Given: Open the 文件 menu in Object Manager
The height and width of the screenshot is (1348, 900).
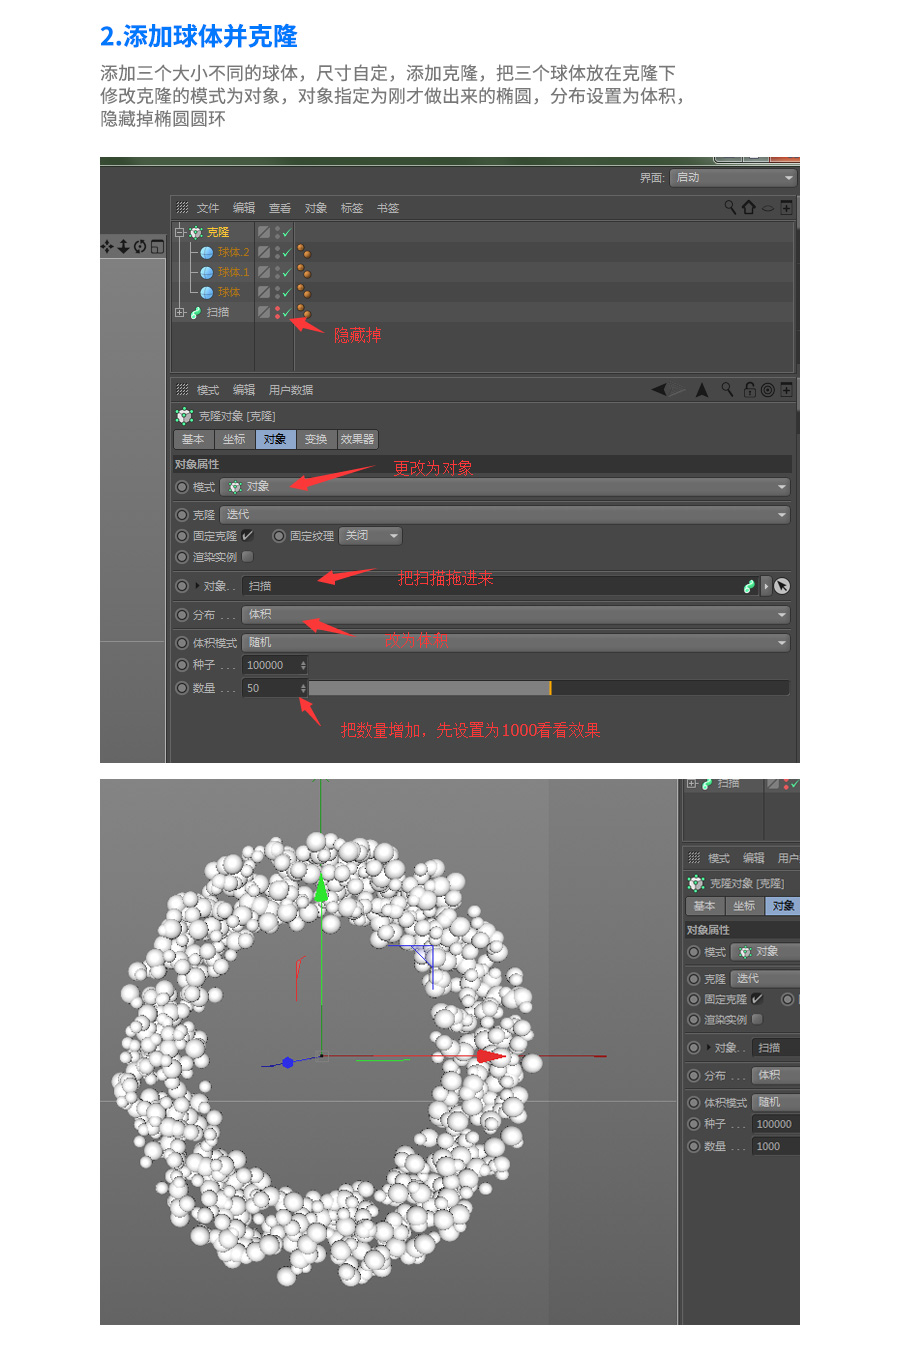Looking at the screenshot, I should 208,208.
